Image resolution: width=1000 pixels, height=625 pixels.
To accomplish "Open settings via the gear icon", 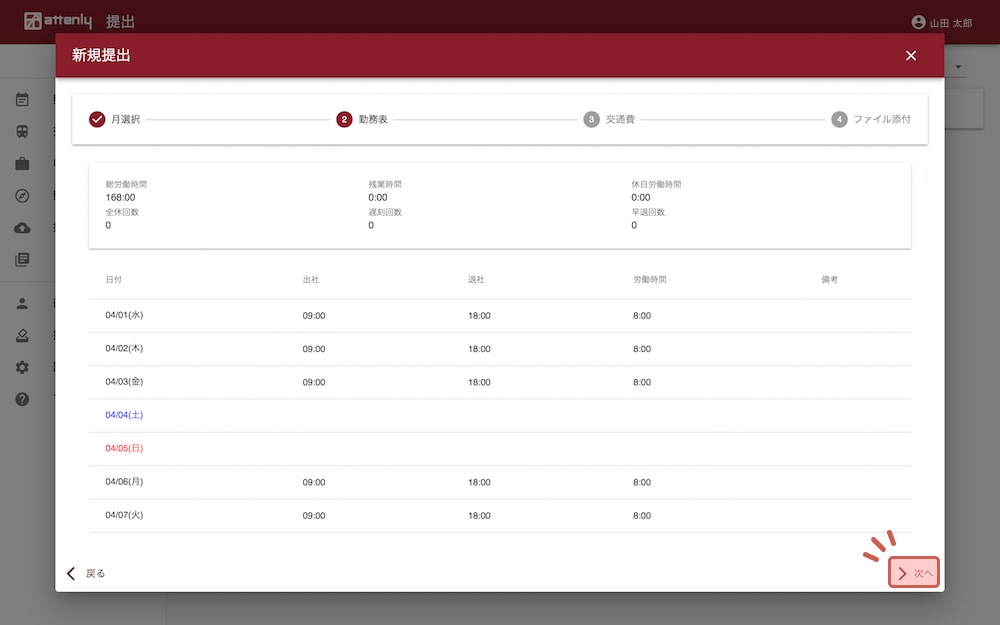I will (x=22, y=368).
